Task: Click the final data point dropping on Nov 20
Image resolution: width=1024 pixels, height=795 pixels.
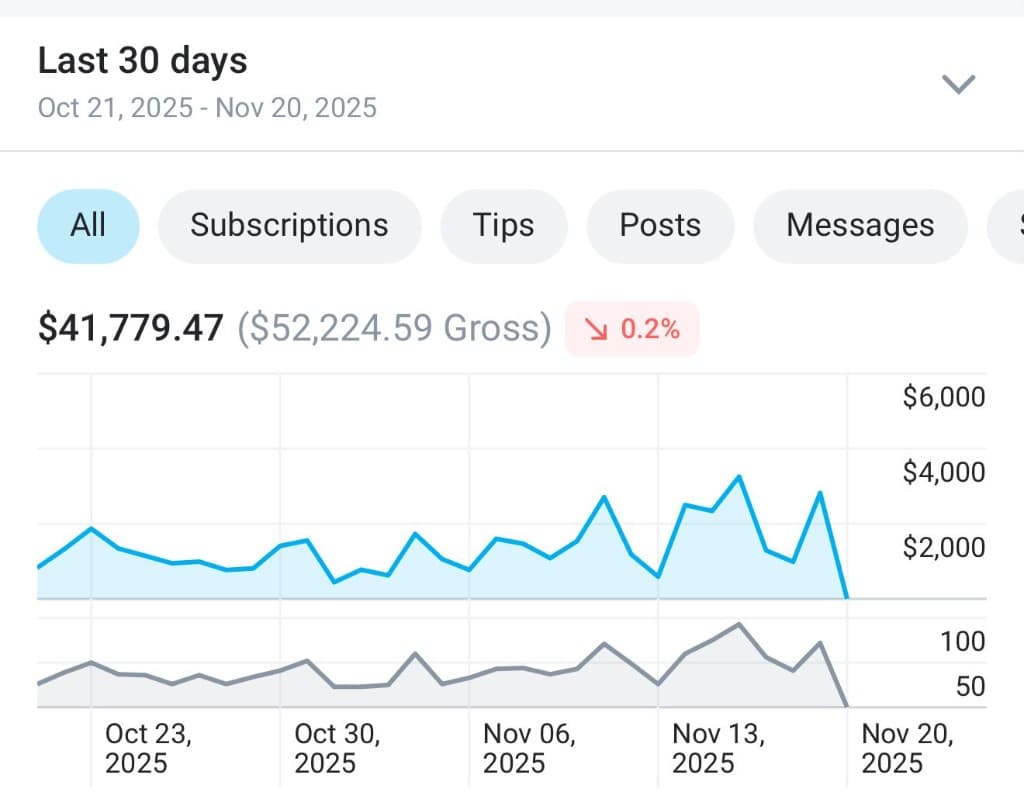Action: point(845,595)
